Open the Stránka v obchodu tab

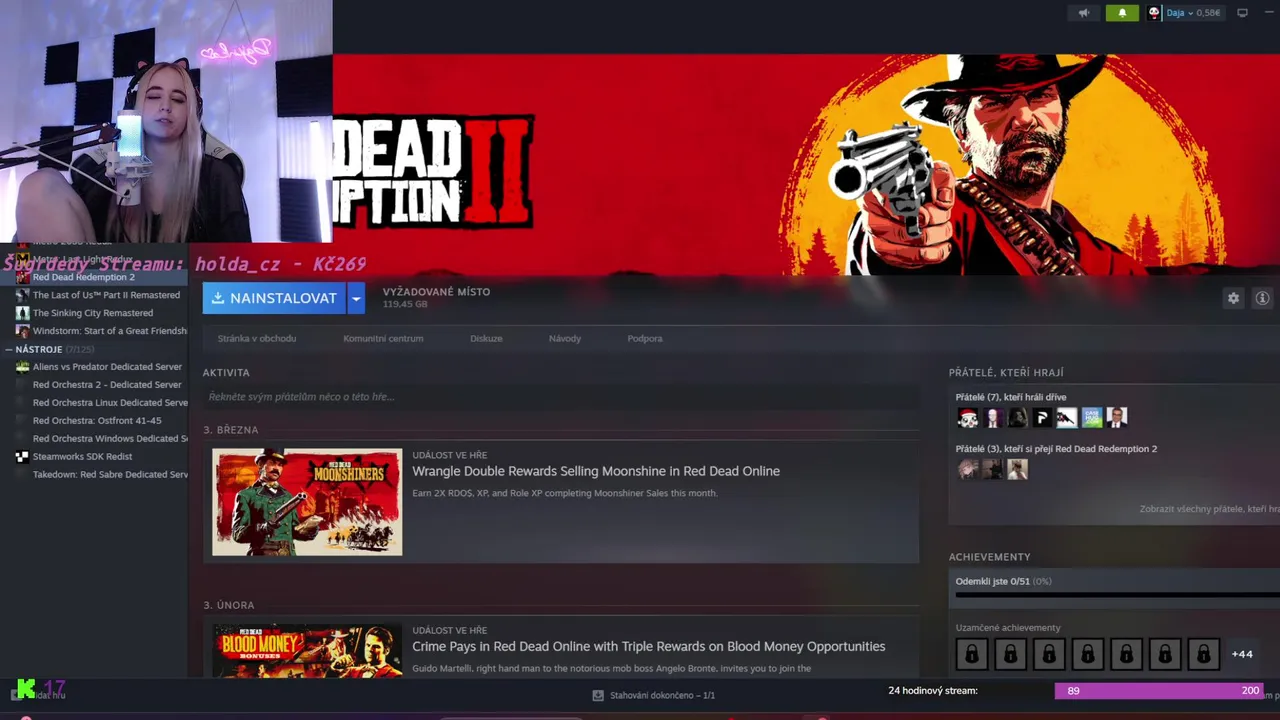click(x=257, y=338)
